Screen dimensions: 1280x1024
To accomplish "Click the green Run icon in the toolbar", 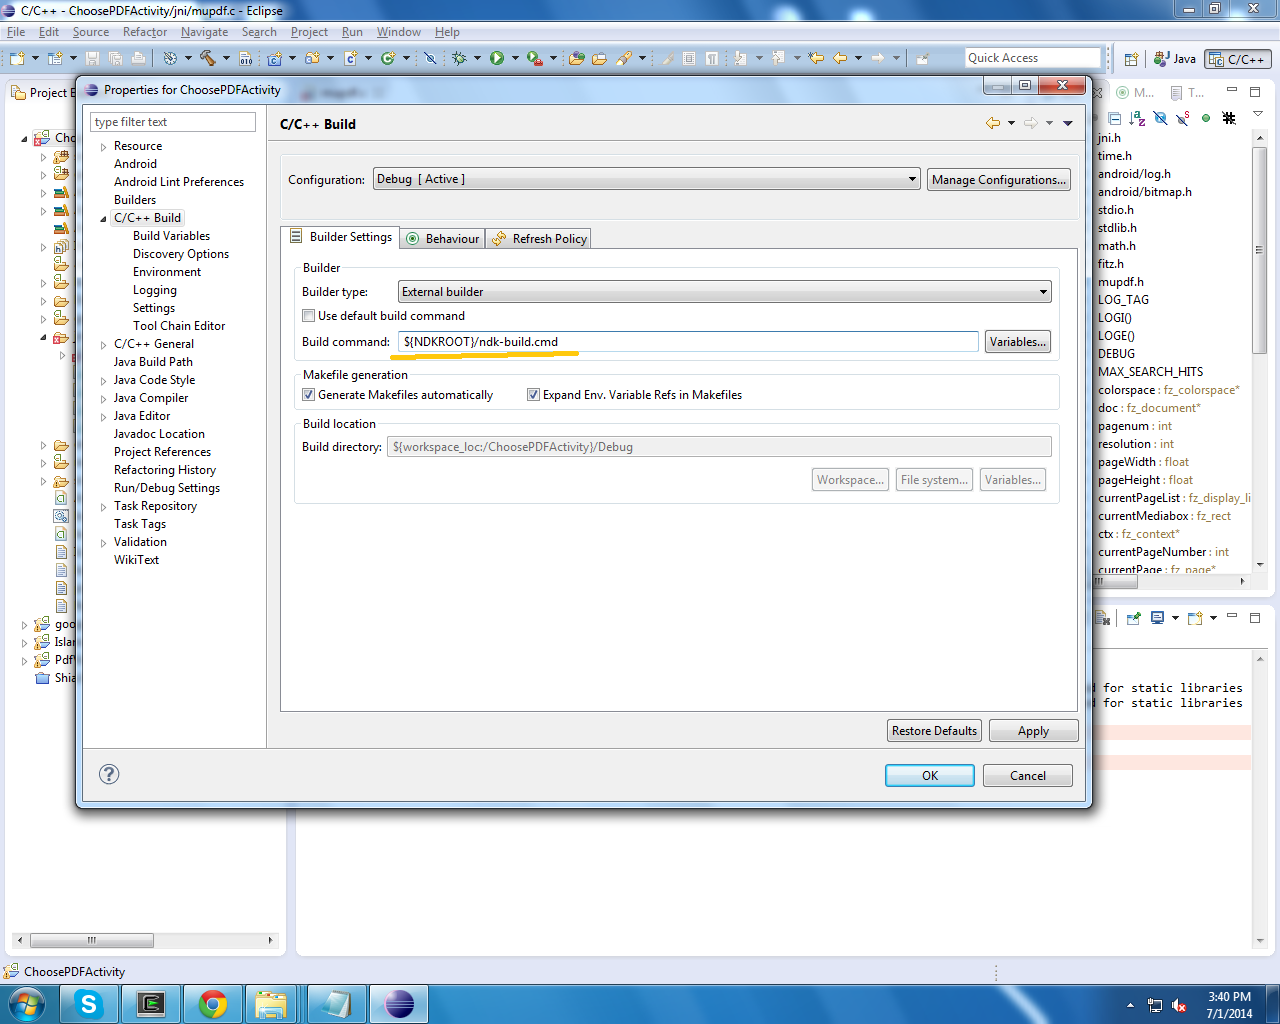I will [x=497, y=58].
